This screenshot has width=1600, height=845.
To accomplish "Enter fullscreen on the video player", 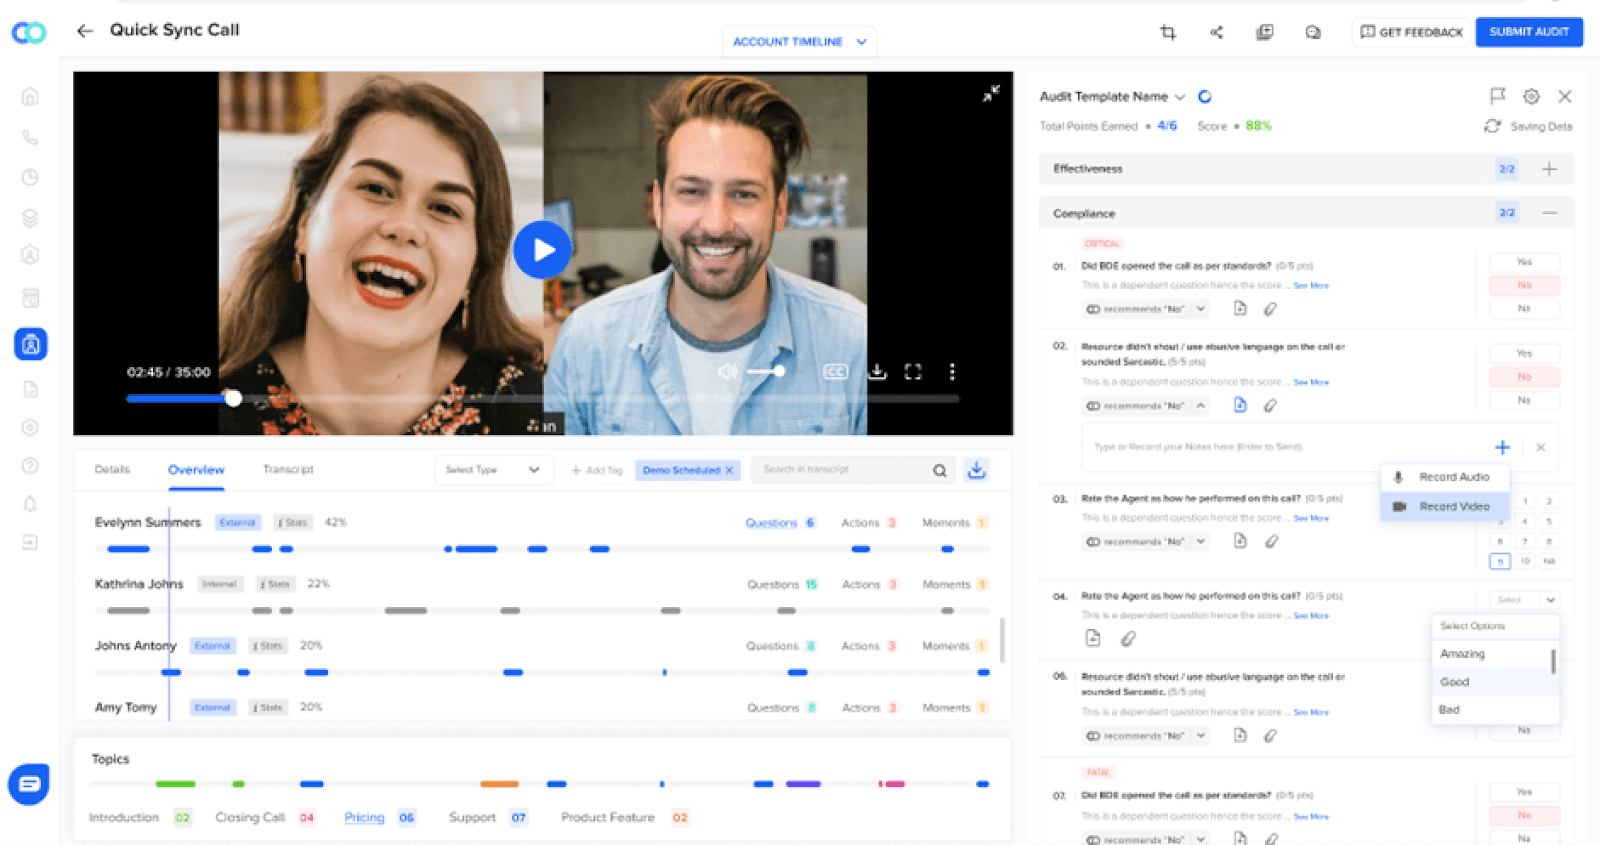I will click(913, 372).
